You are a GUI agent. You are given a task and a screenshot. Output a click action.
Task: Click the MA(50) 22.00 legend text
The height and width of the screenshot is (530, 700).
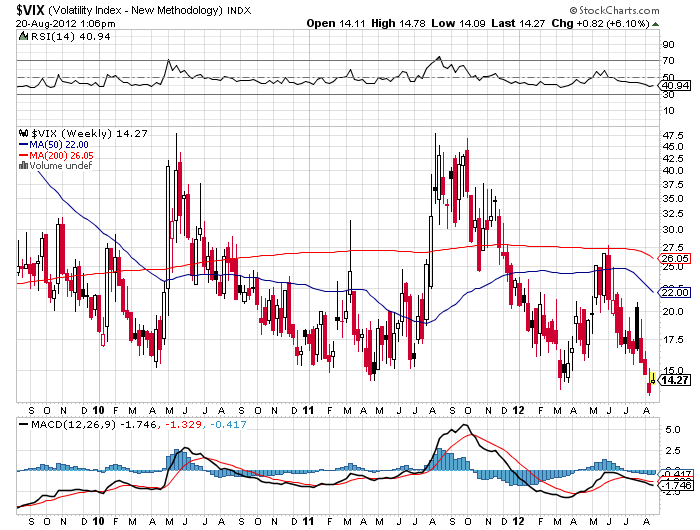click(59, 145)
